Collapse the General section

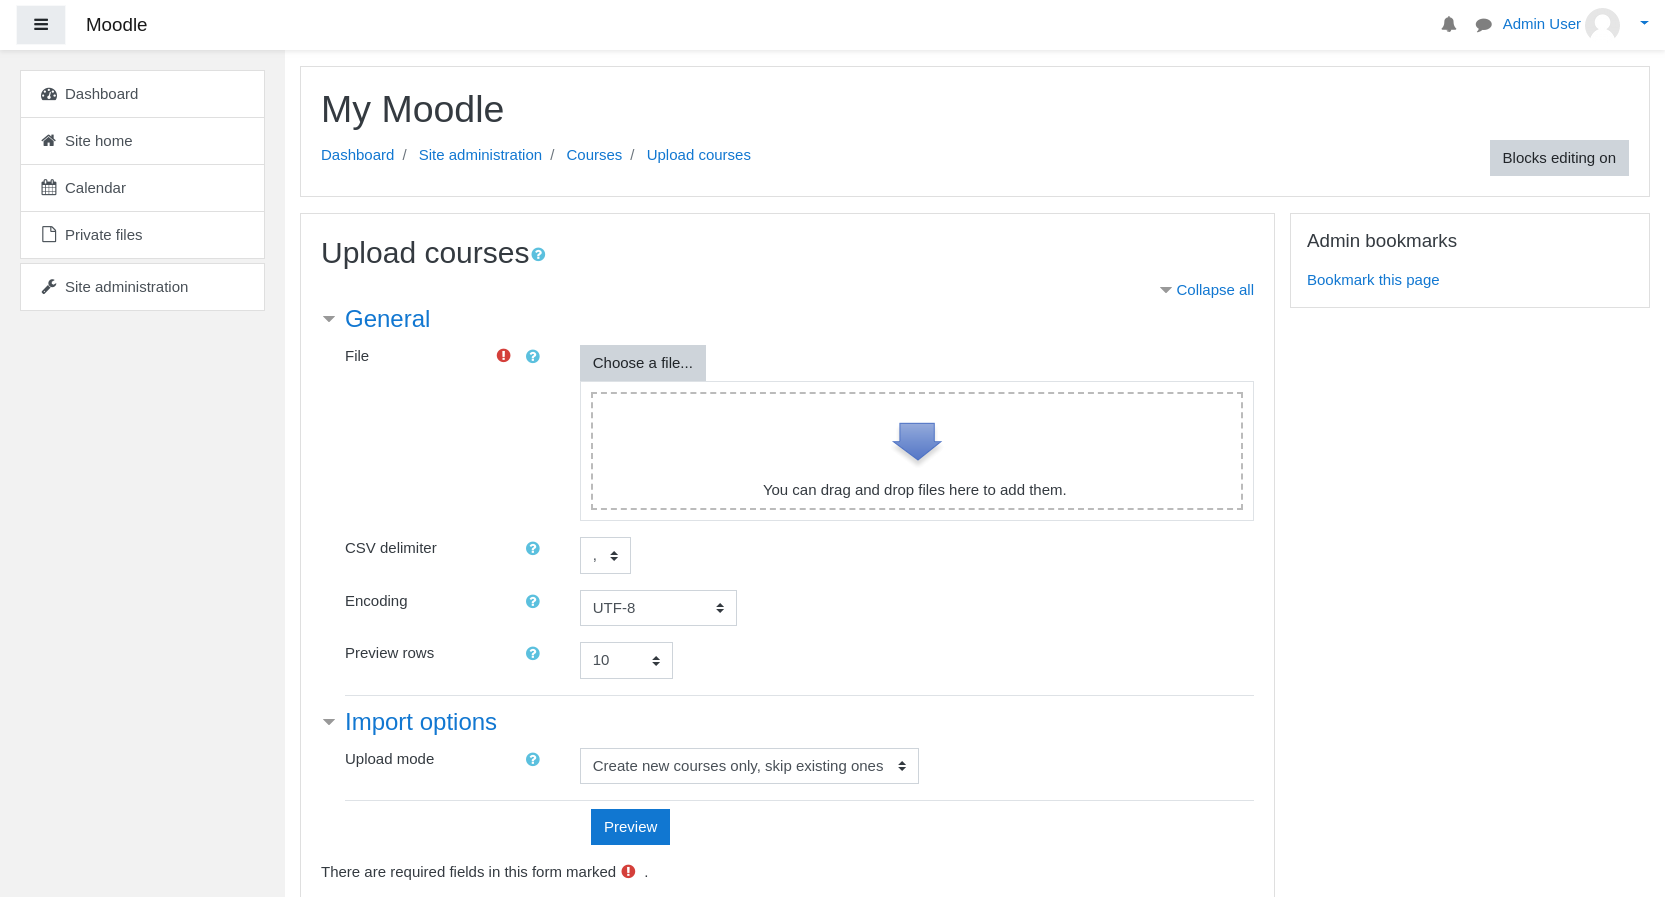coord(386,319)
